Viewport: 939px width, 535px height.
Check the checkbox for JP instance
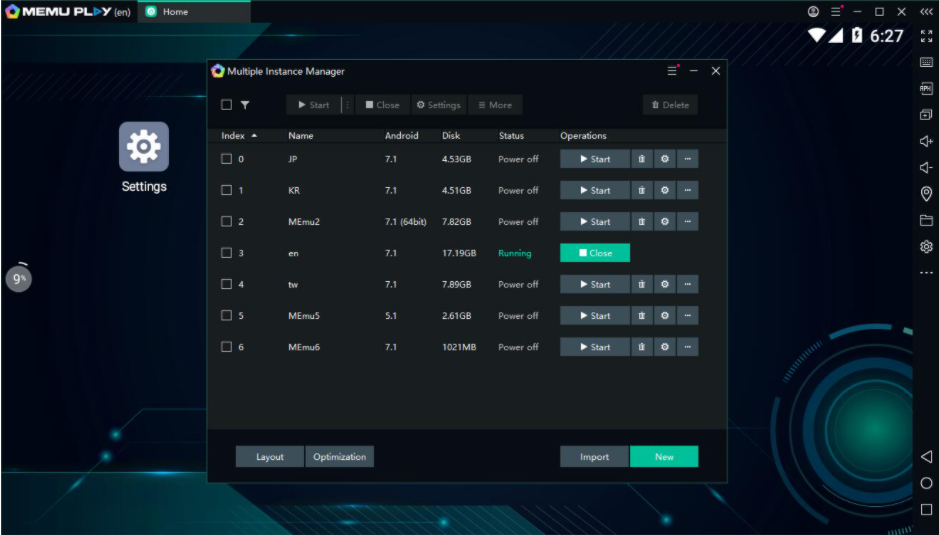[226, 159]
